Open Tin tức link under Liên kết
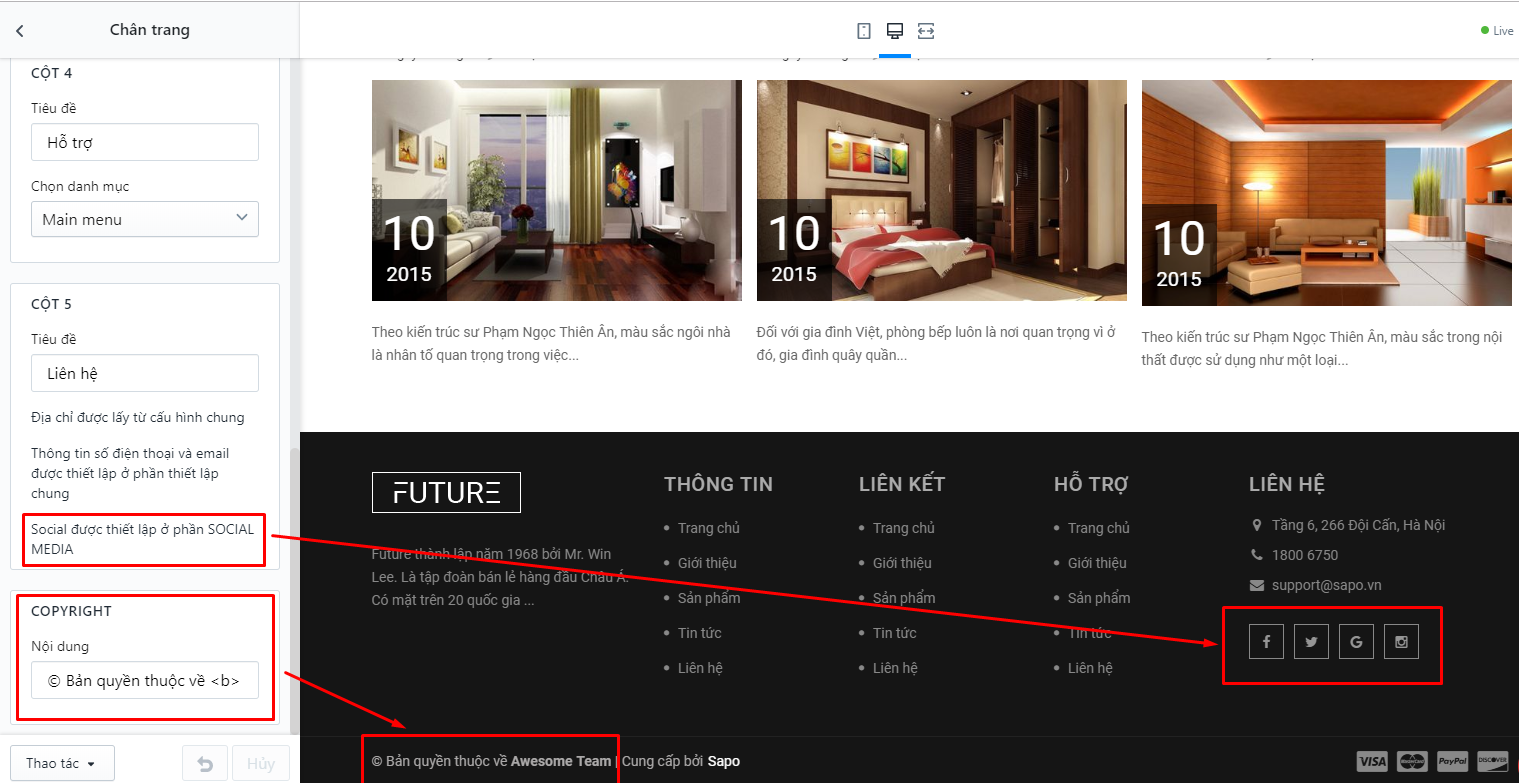Image resolution: width=1519 pixels, height=783 pixels. pos(895,633)
